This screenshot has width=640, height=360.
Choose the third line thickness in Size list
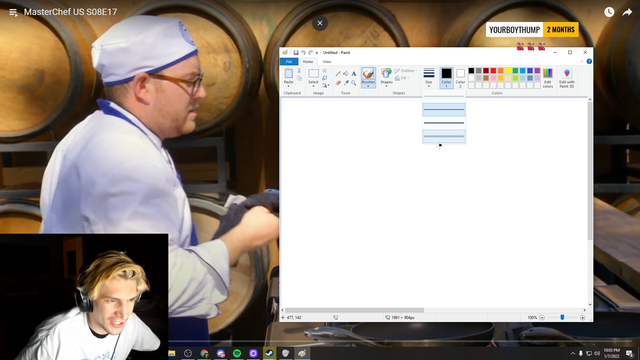coord(444,123)
